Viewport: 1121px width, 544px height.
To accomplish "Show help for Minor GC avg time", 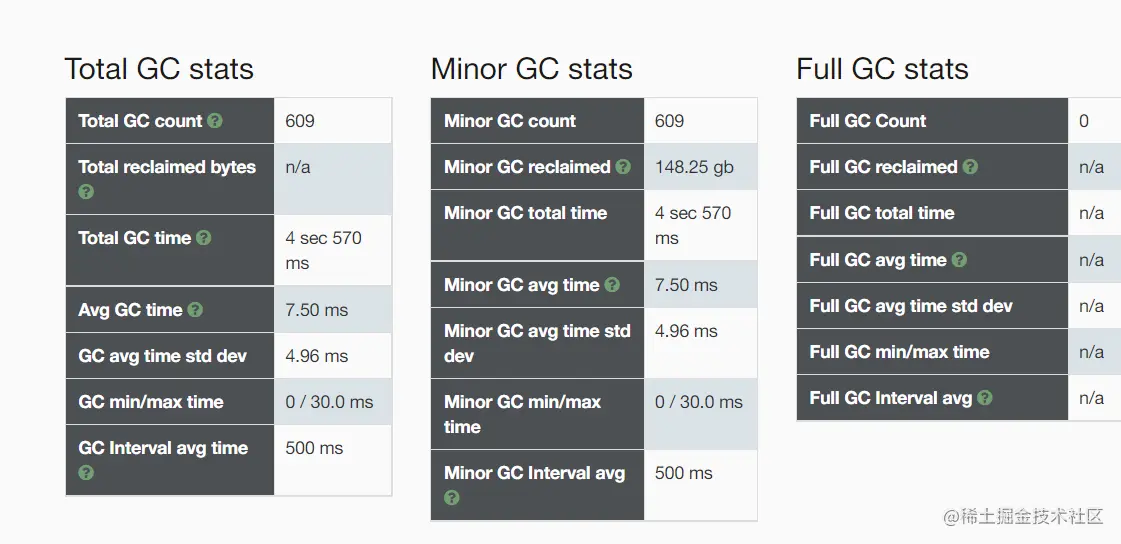I will coord(612,285).
